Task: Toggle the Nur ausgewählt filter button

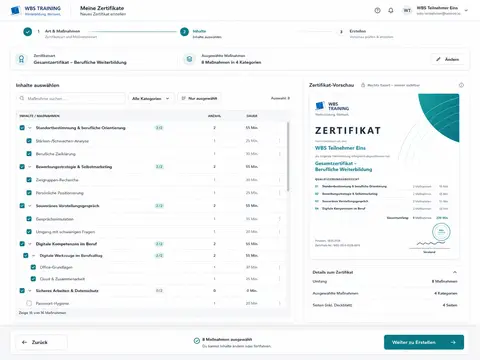Action: pyautogui.click(x=199, y=98)
